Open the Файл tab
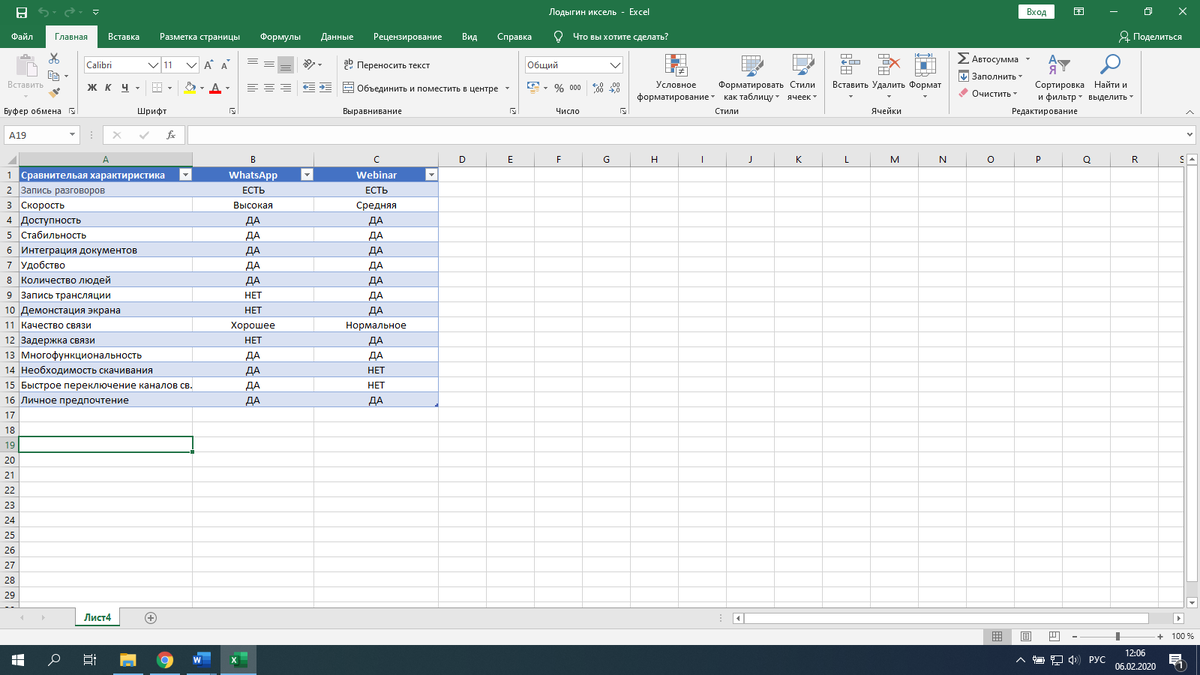1200x675 pixels. (x=22, y=37)
